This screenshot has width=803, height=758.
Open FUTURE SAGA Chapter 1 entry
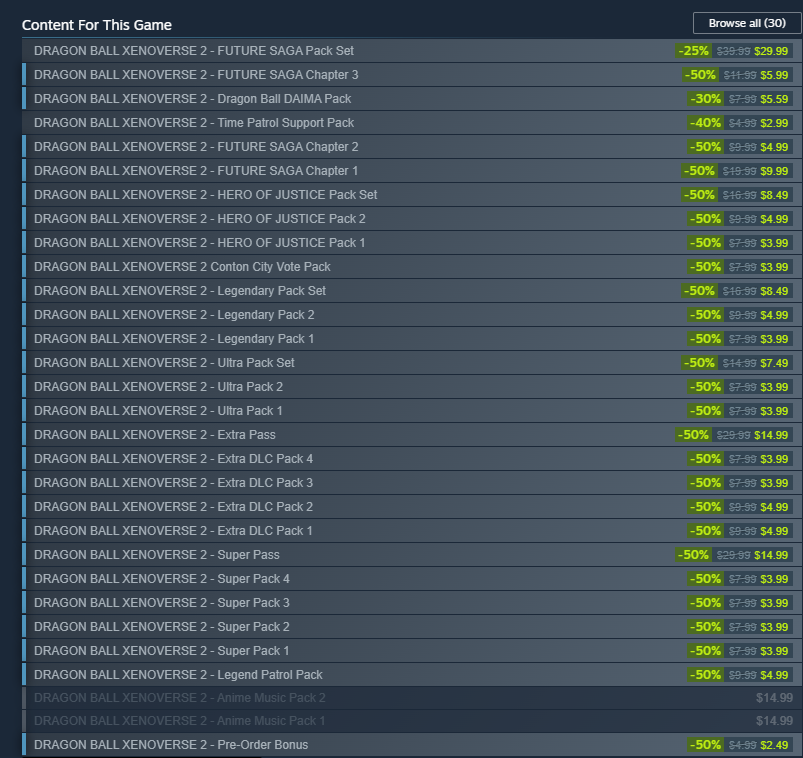coord(412,171)
